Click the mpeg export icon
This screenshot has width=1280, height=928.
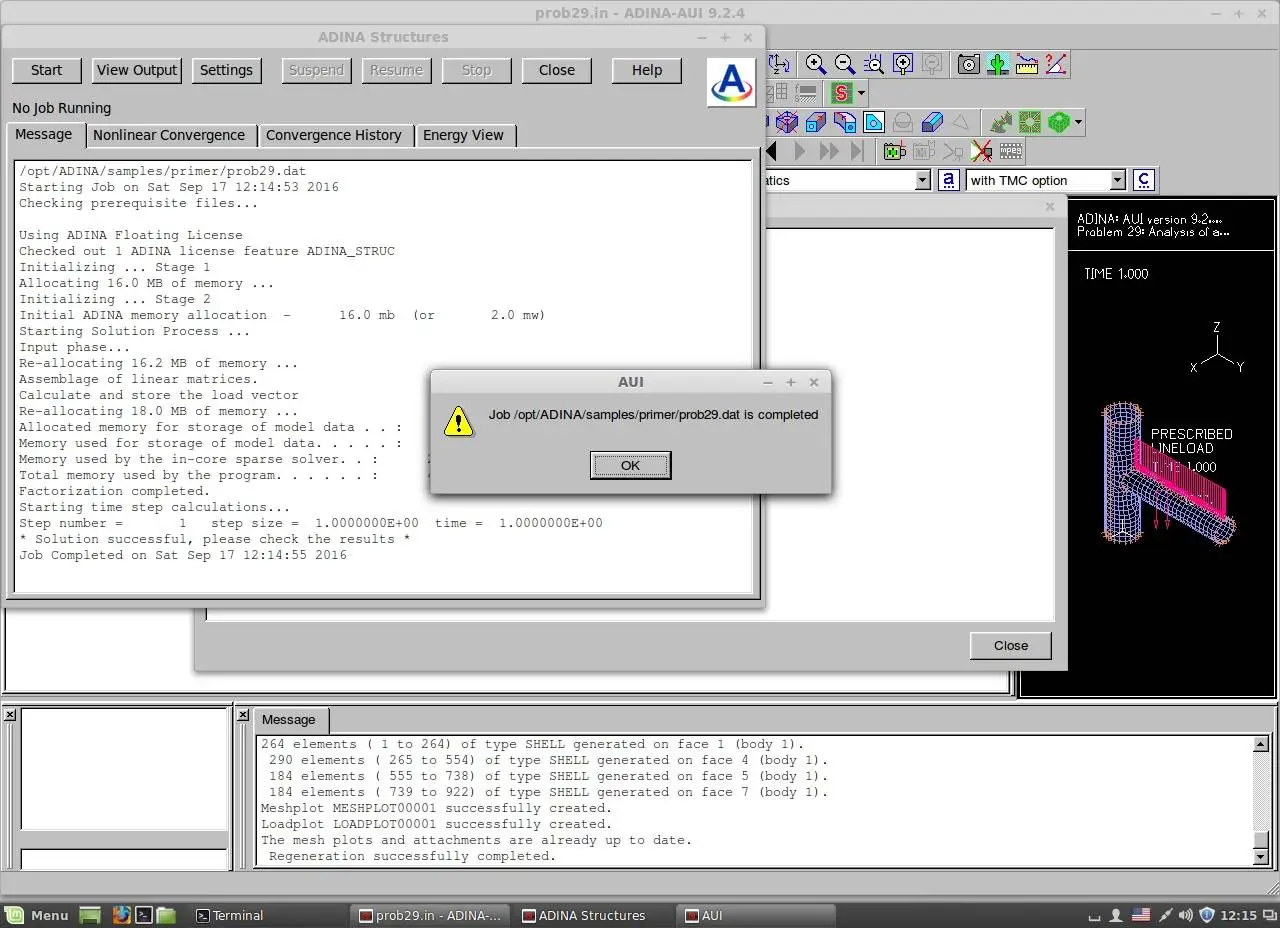coord(1011,151)
